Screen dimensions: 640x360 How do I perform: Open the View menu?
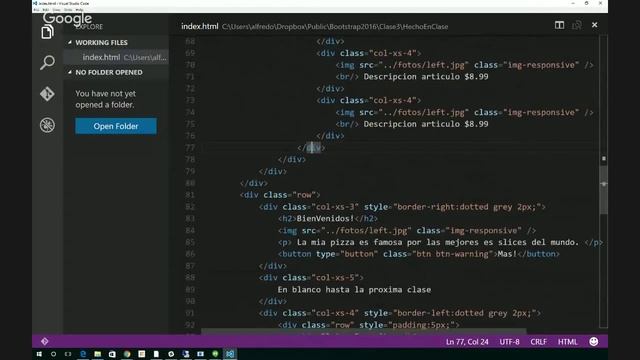(57, 10)
